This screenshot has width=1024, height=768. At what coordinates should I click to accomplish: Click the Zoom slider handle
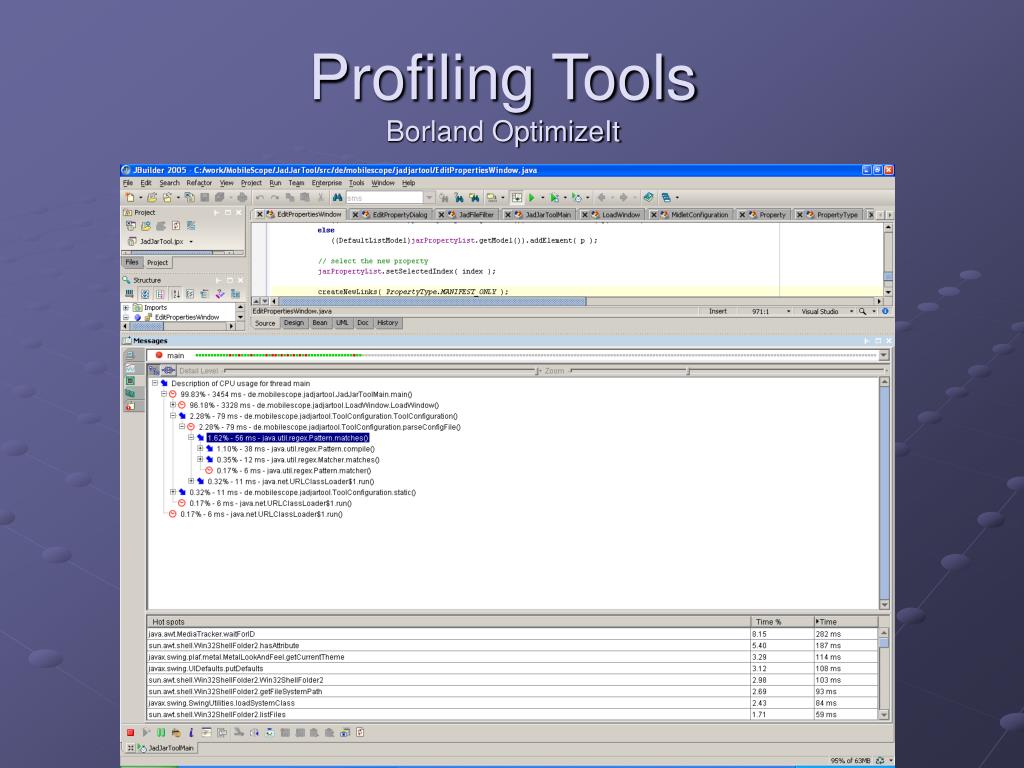[x=688, y=371]
